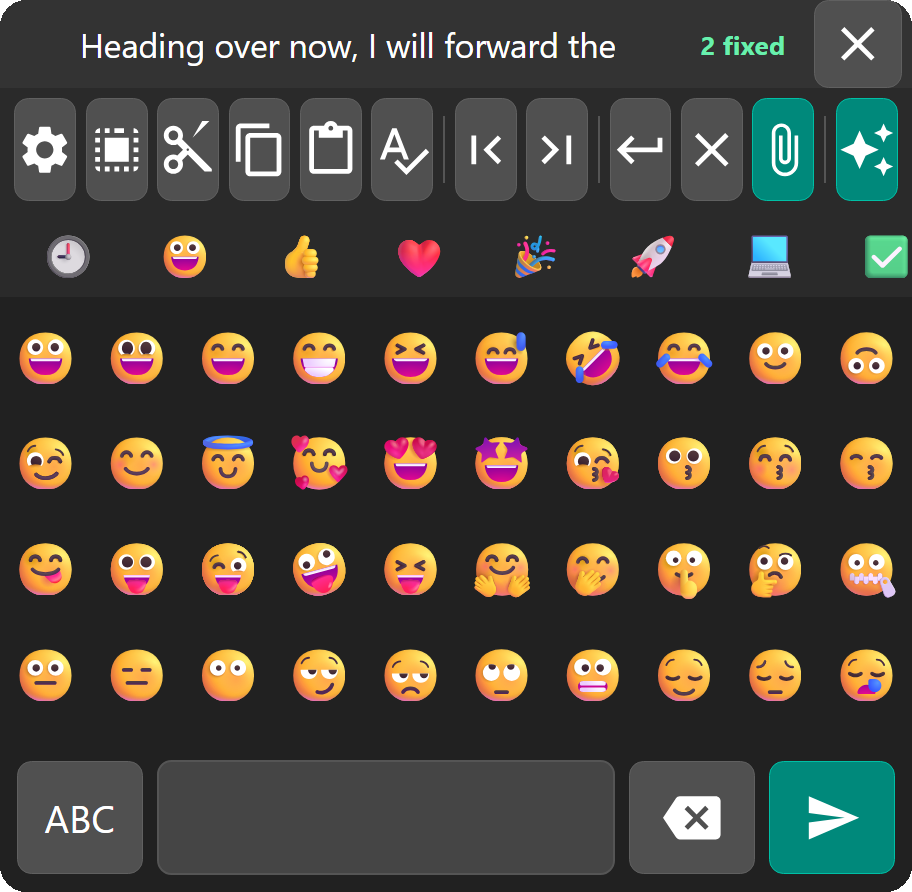Open recent emojis clock tab
912x892 pixels.
(x=68, y=256)
